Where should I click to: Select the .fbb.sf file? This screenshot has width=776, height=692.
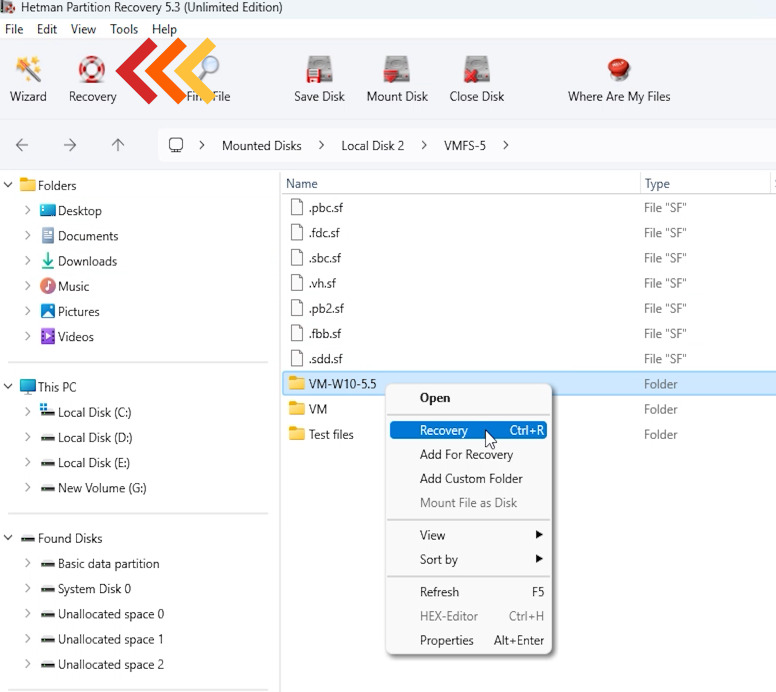[325, 334]
